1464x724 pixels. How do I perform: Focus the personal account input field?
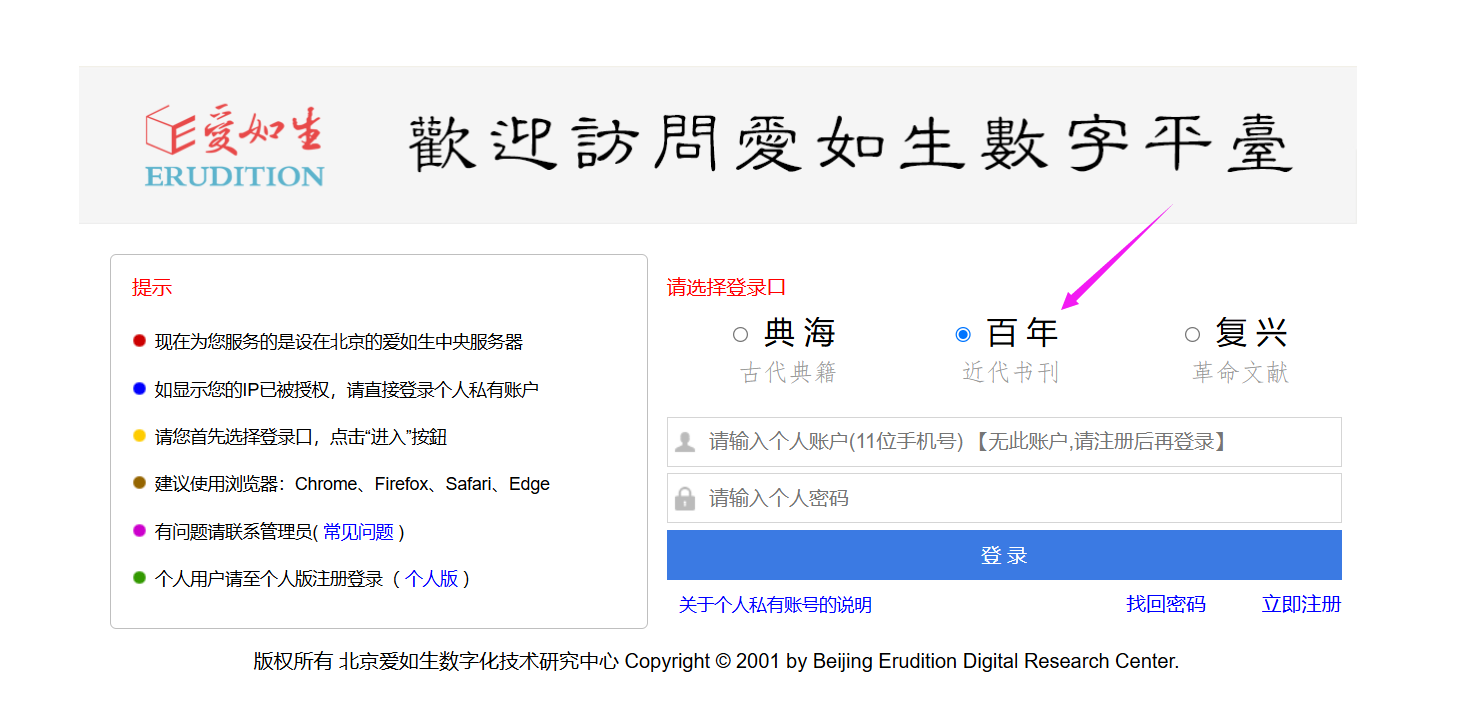coord(1004,442)
